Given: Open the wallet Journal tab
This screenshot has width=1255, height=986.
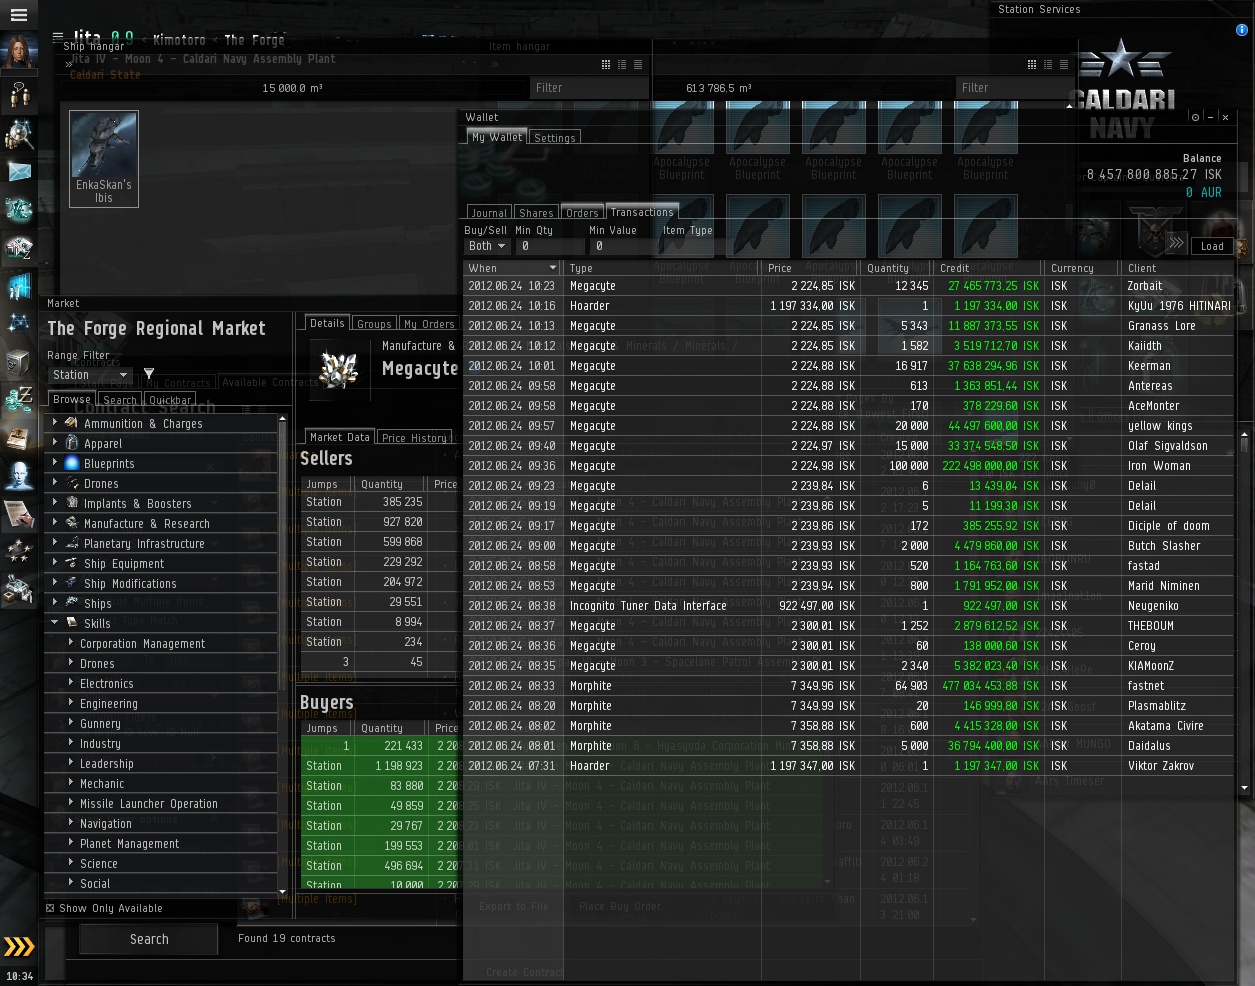Looking at the screenshot, I should [x=489, y=213].
